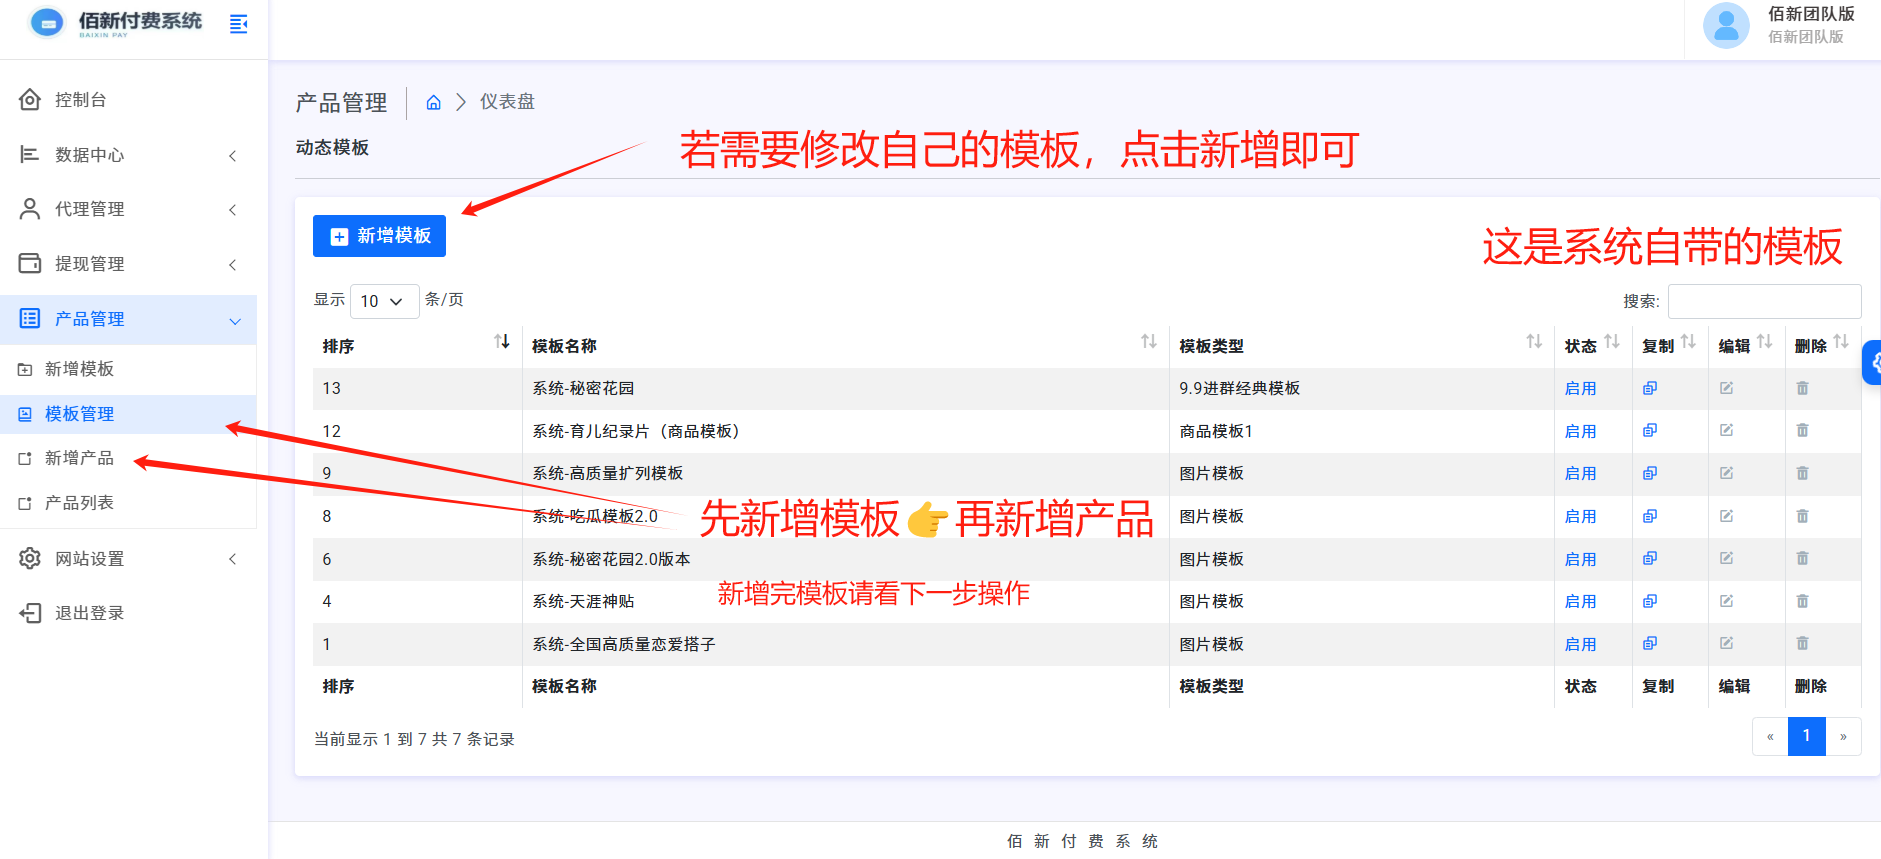
Task: Click the 搜索 search input field
Action: tap(1764, 301)
